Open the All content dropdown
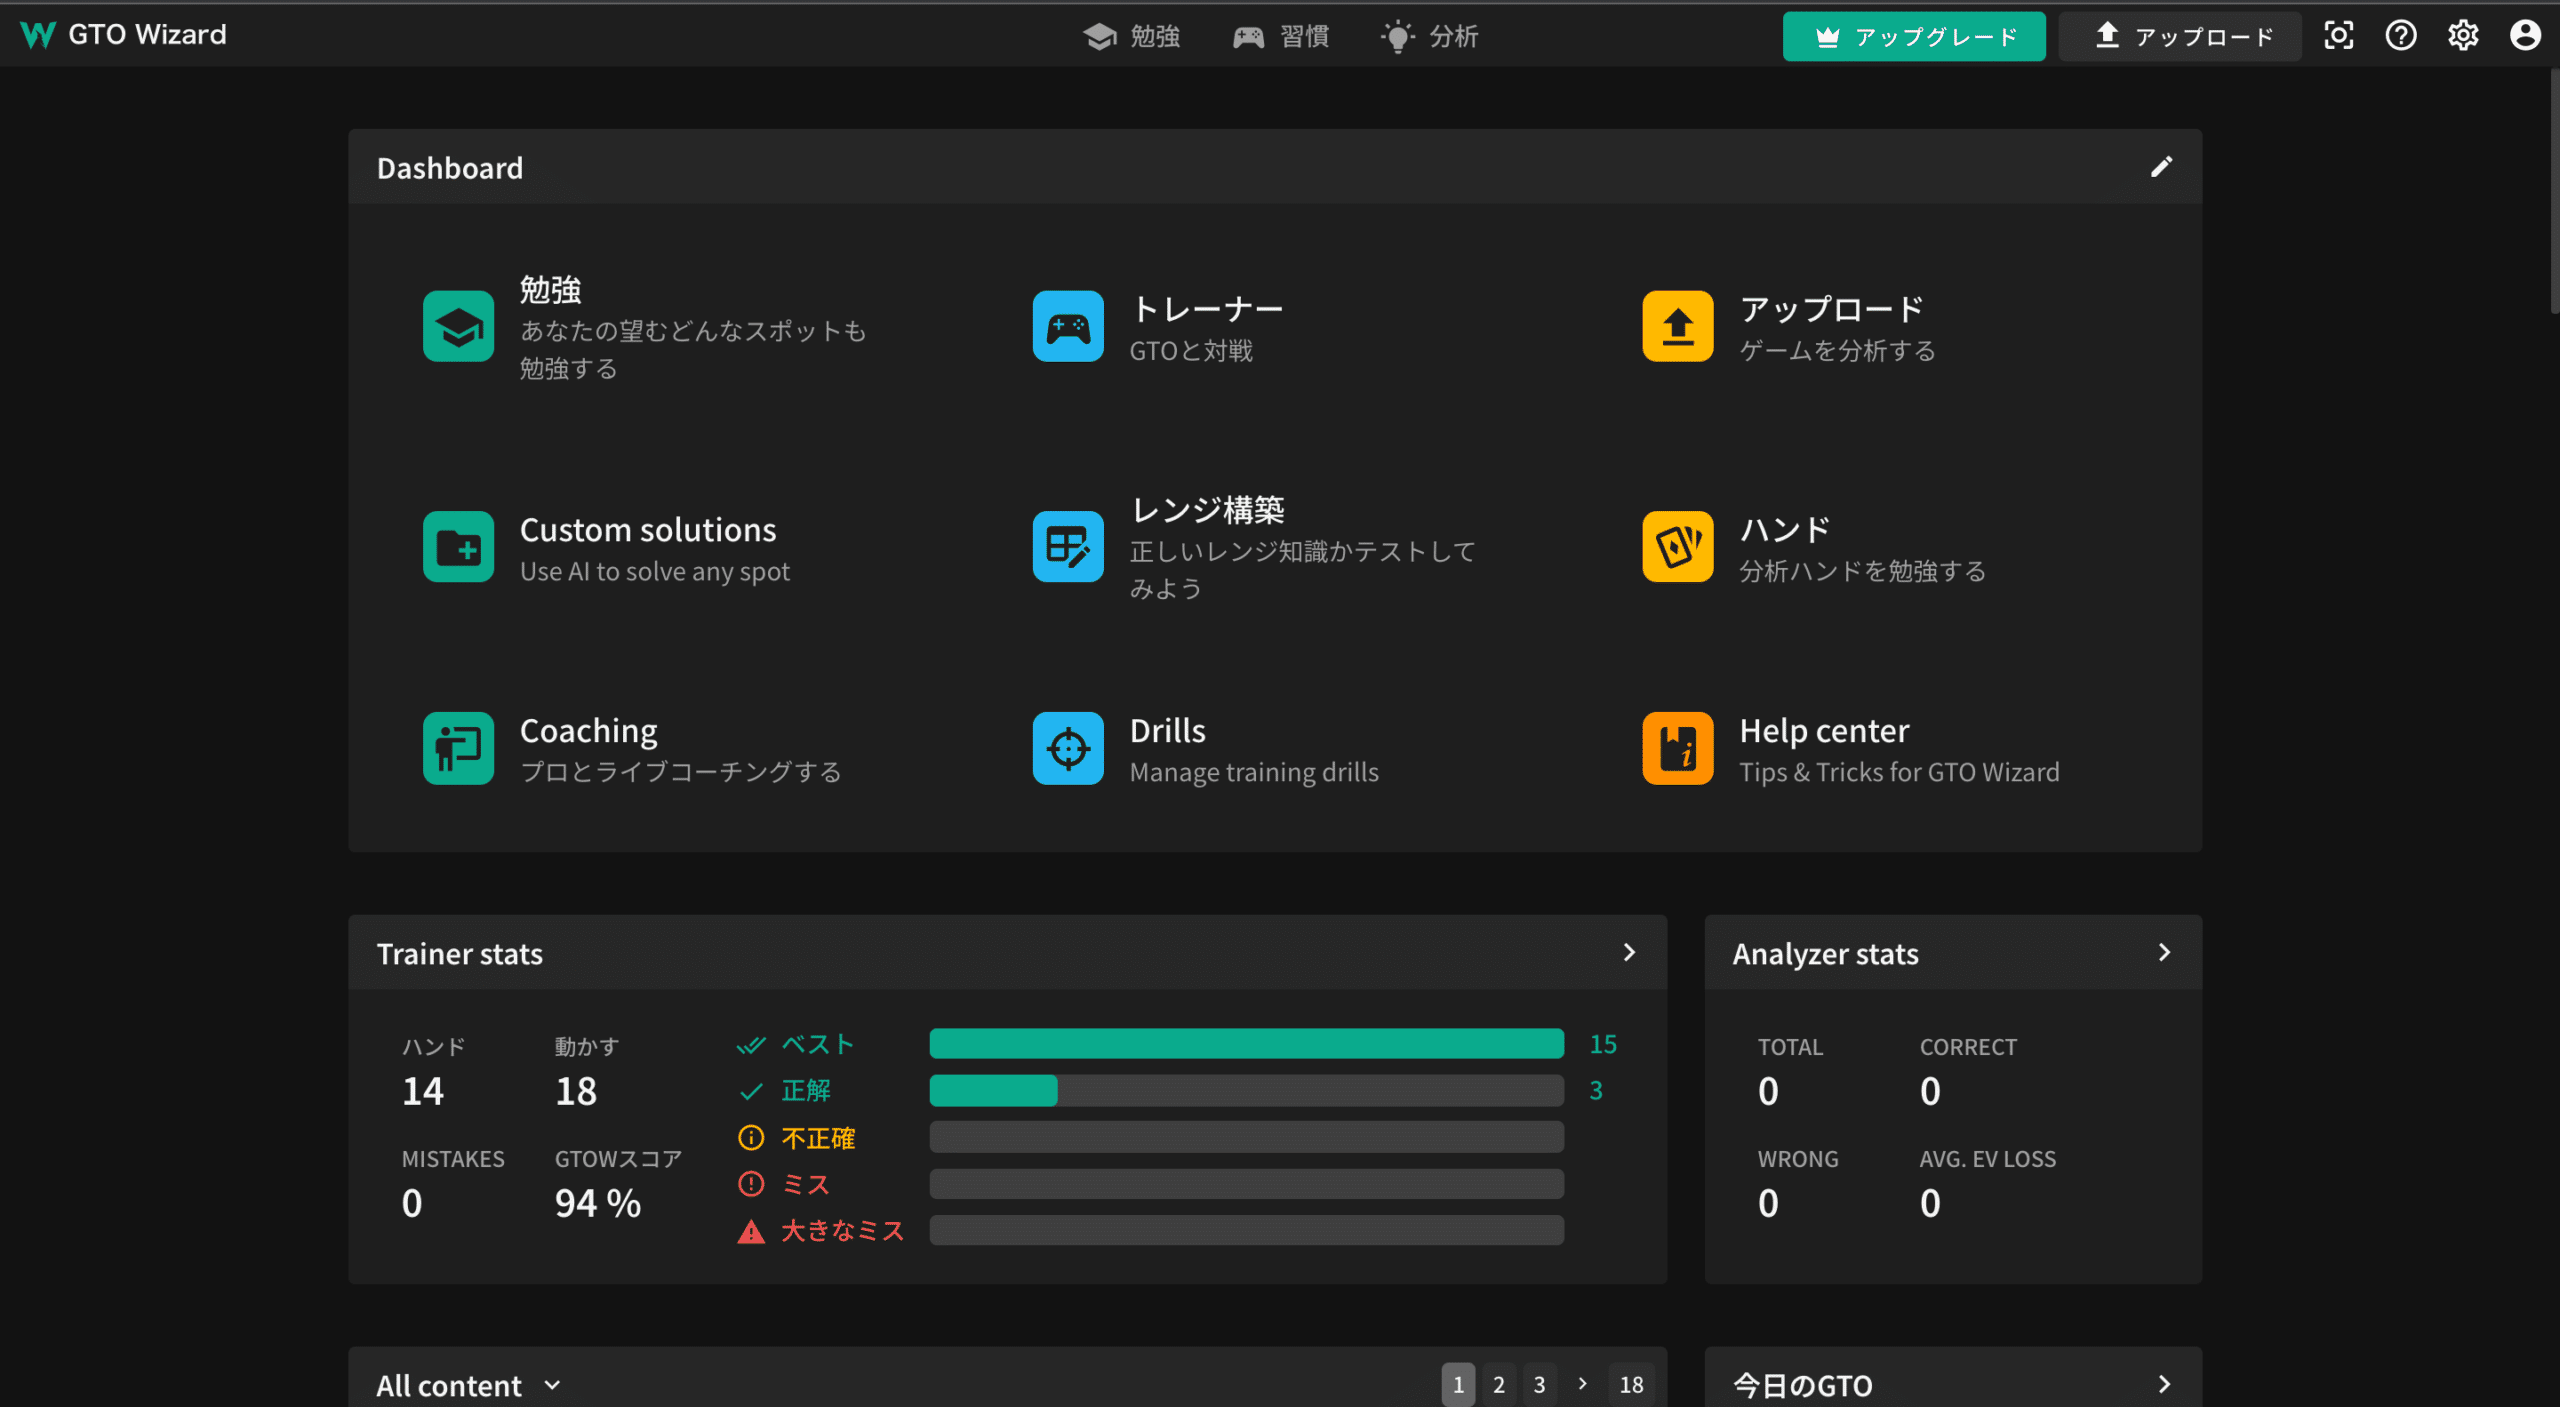 468,1385
